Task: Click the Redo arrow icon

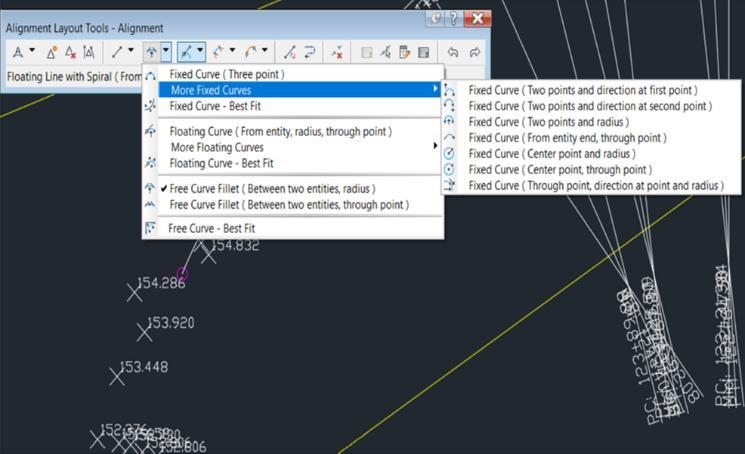Action: coord(474,52)
